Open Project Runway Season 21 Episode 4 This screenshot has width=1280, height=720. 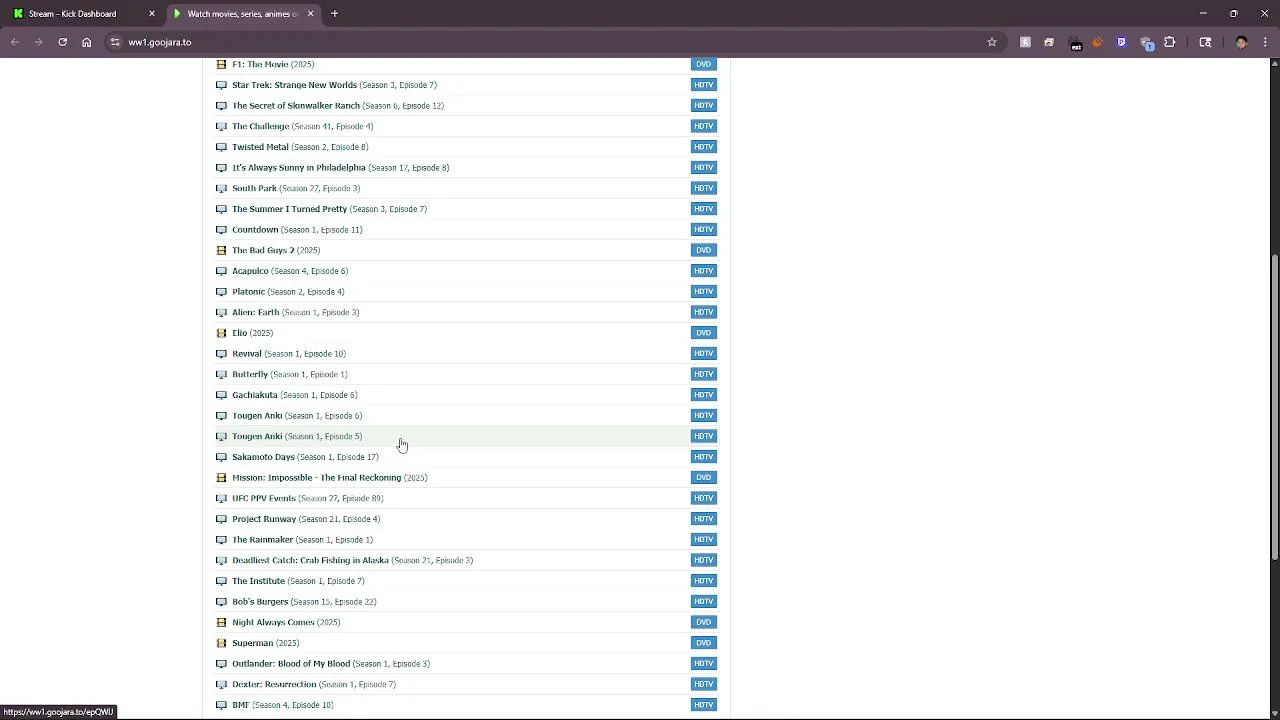tap(306, 519)
